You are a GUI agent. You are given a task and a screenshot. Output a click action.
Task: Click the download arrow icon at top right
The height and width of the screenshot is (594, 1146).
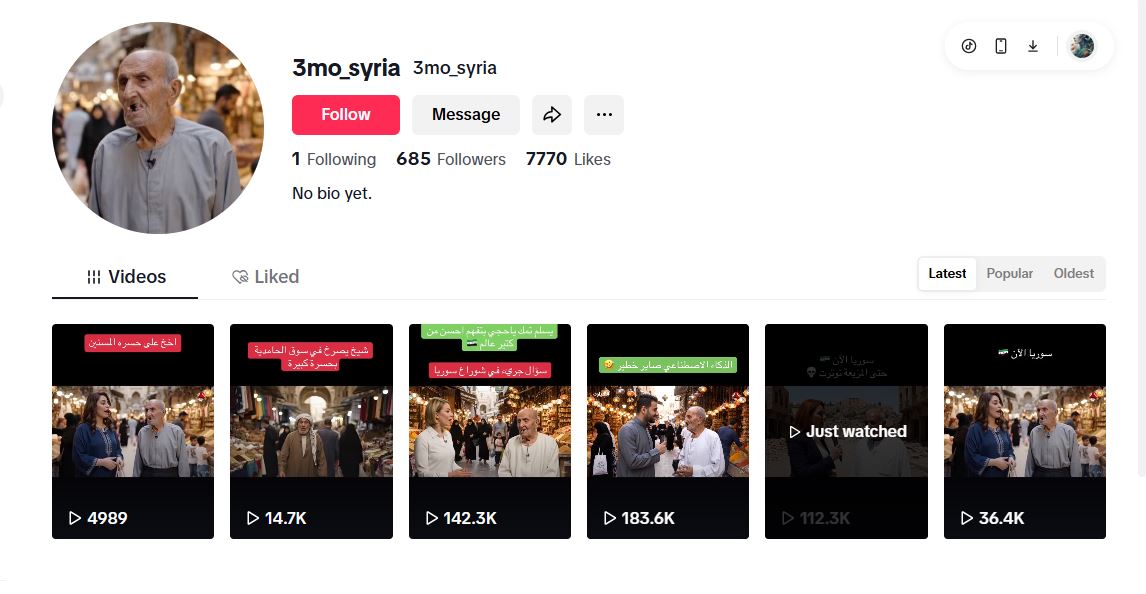(x=1033, y=46)
